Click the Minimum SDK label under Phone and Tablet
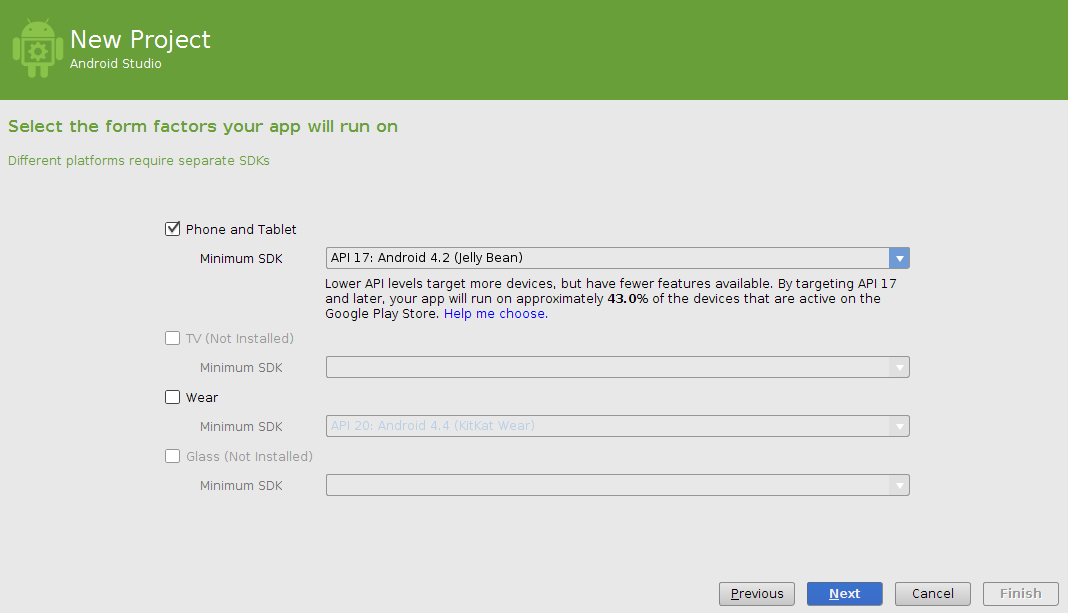1068x613 pixels. [x=241, y=258]
